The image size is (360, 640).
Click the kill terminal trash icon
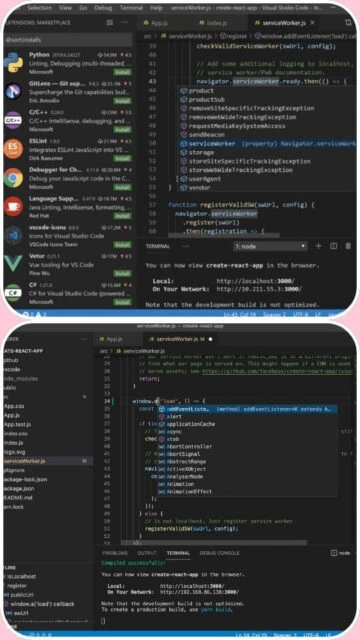click(x=348, y=246)
